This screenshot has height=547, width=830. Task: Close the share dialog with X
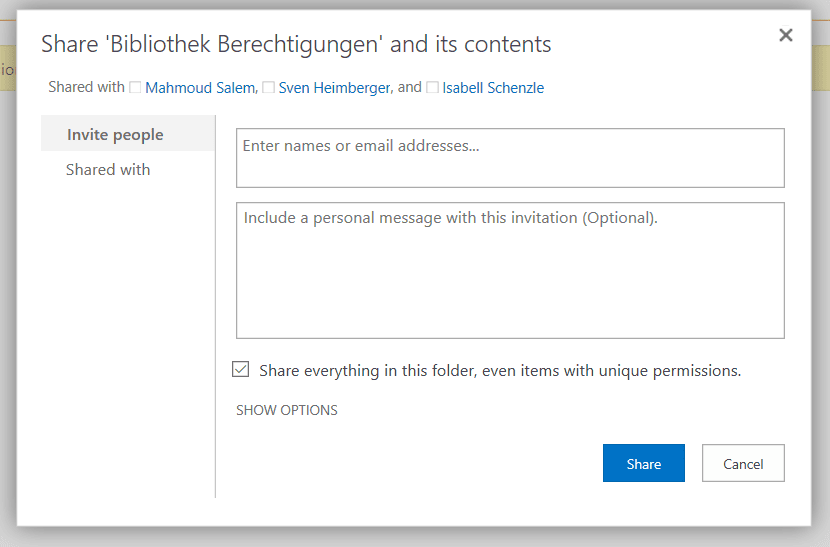[786, 35]
